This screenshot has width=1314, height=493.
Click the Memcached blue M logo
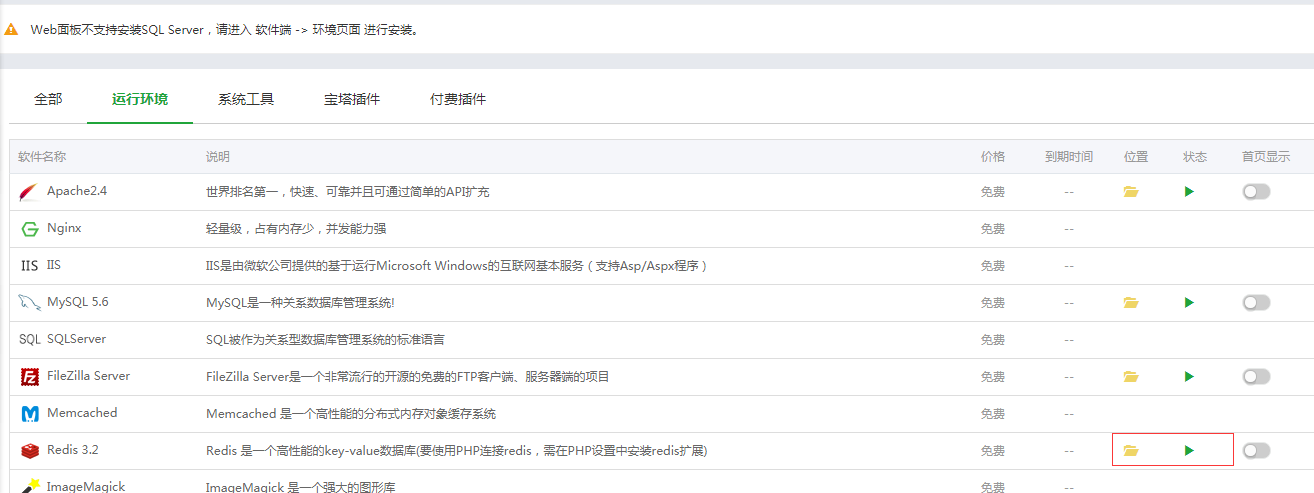click(30, 414)
